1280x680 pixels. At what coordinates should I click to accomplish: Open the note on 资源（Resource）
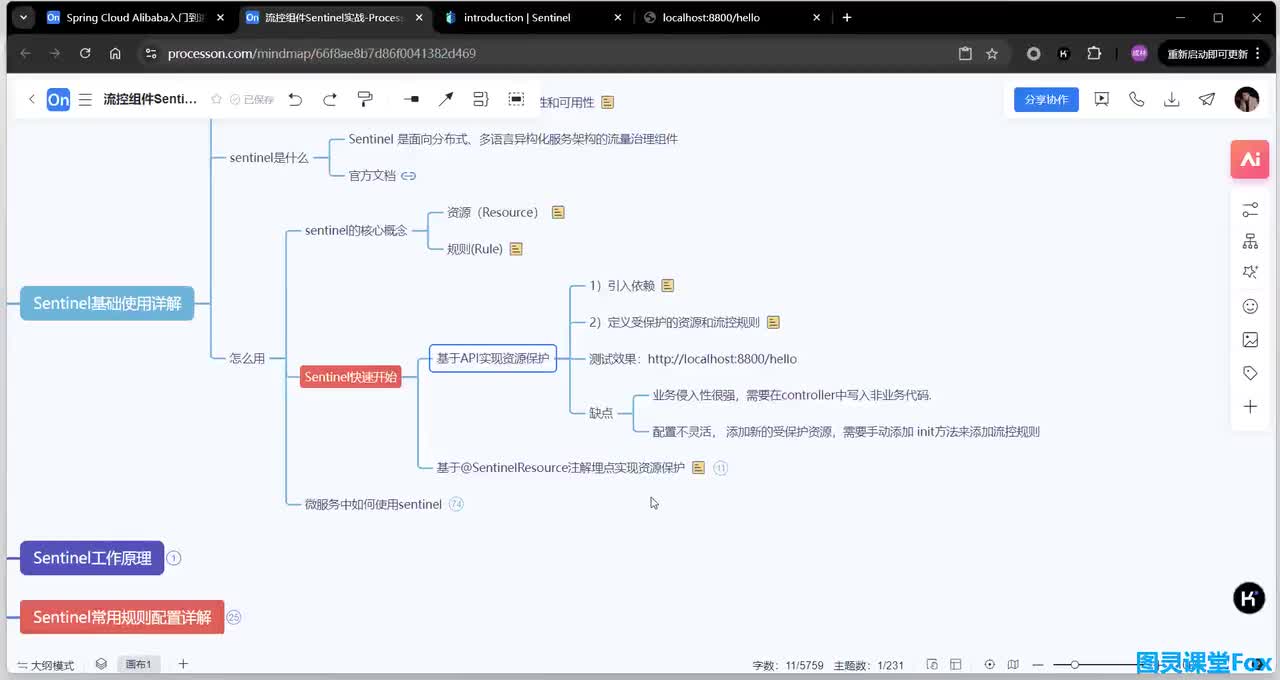[558, 212]
